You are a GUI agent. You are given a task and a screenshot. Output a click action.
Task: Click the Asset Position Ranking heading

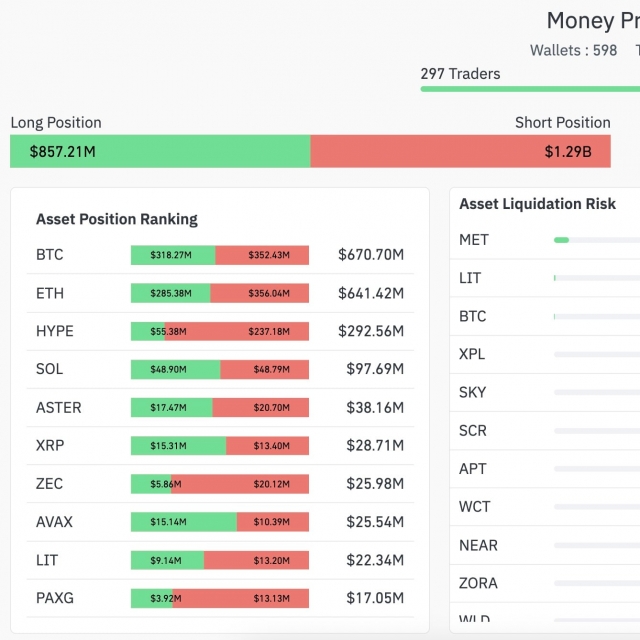(117, 219)
